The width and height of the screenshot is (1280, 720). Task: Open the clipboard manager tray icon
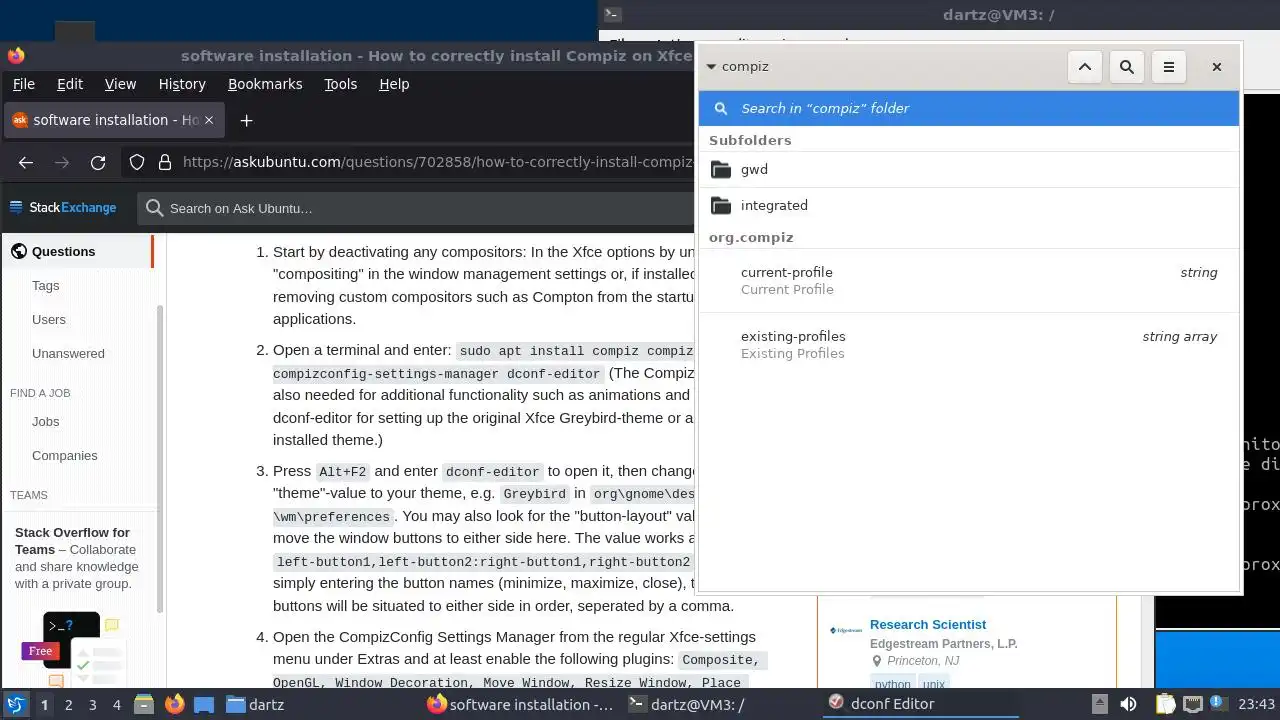[x=1165, y=704]
